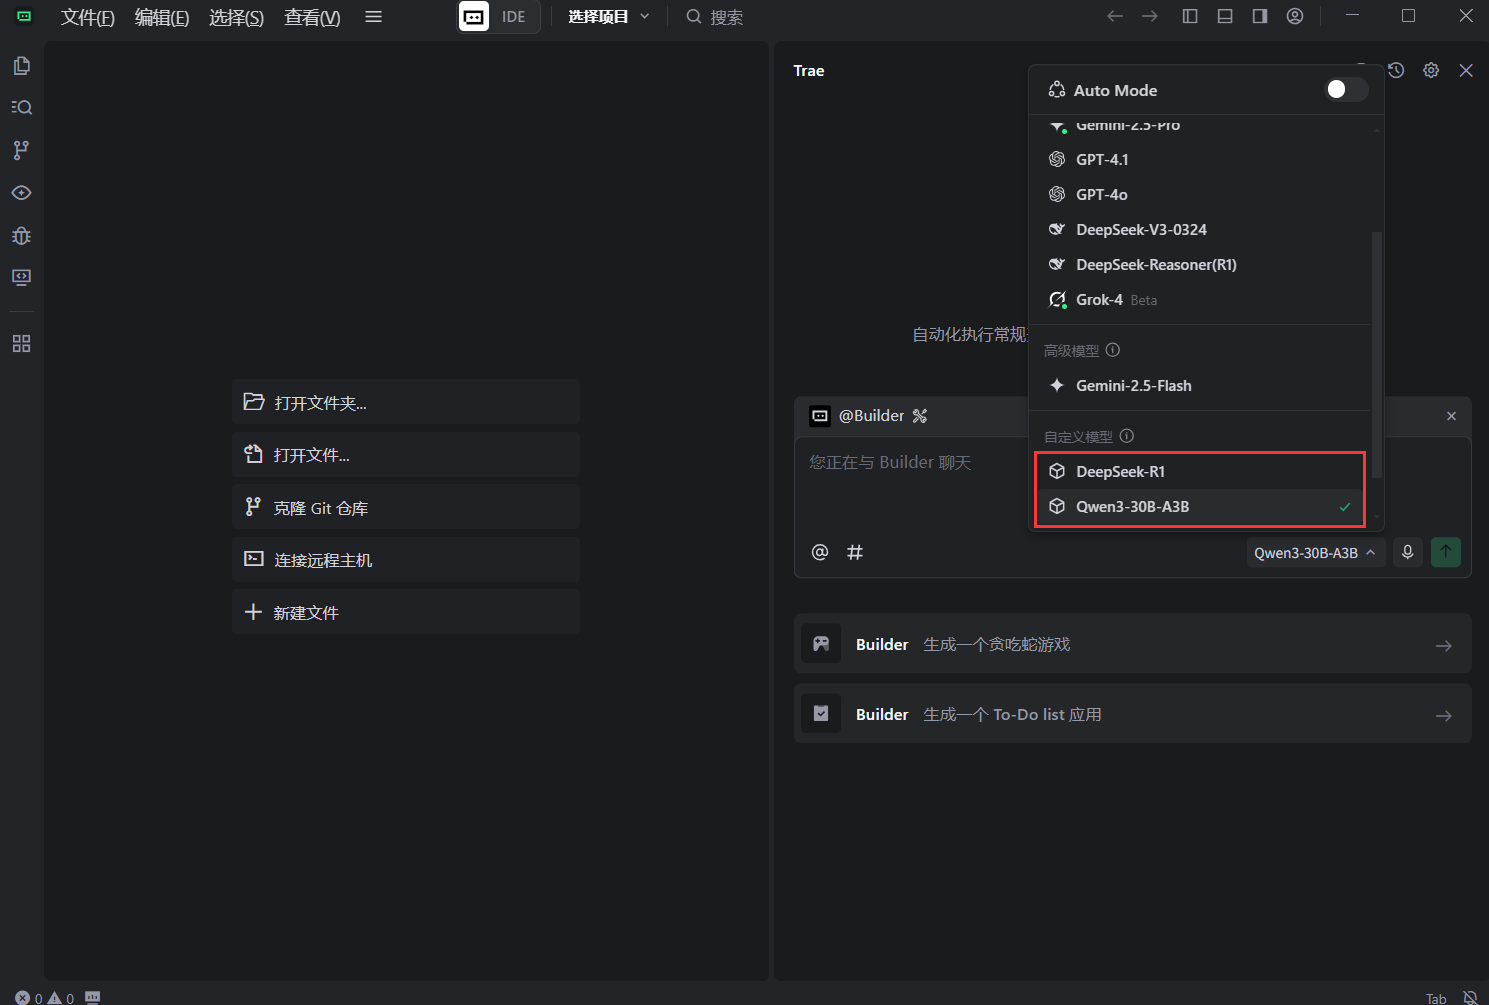Image resolution: width=1489 pixels, height=1005 pixels.
Task: Click the # context icon in chat
Action: click(855, 552)
